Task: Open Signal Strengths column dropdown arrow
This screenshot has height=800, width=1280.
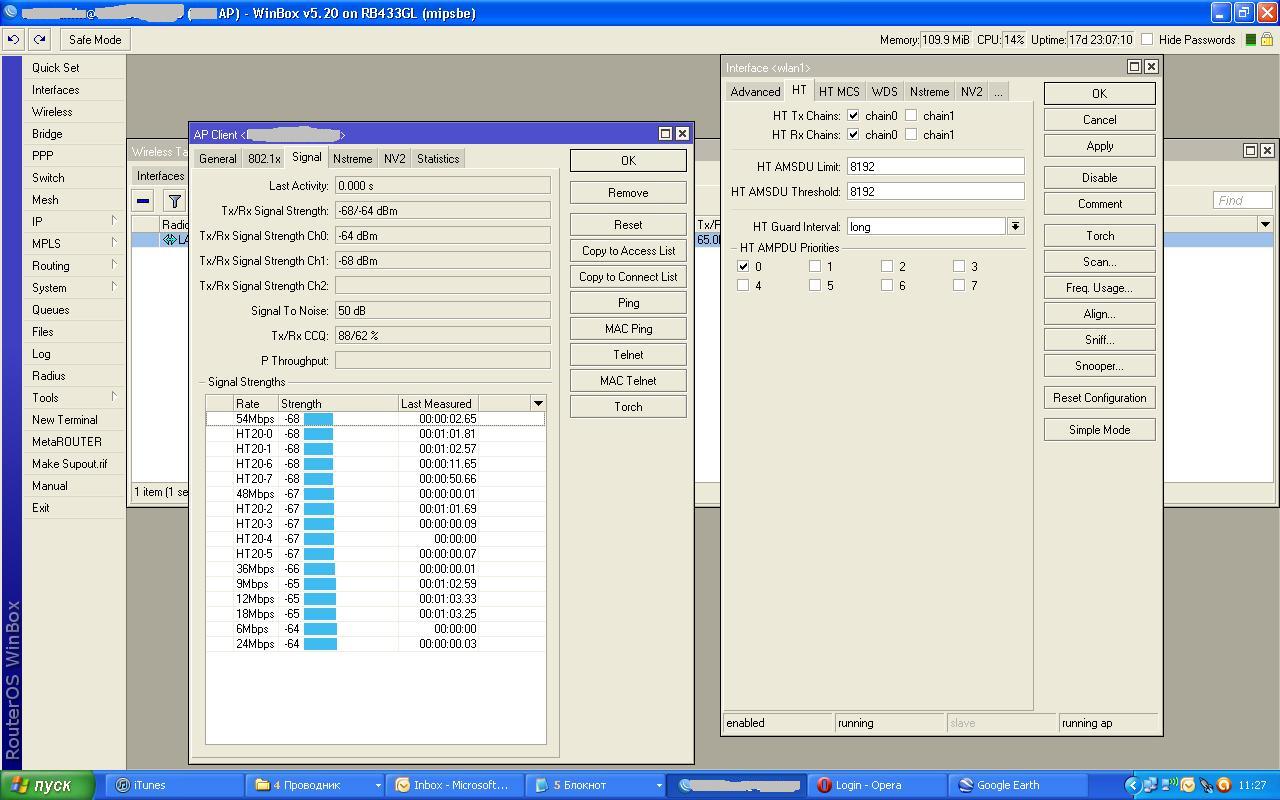Action: click(x=538, y=404)
